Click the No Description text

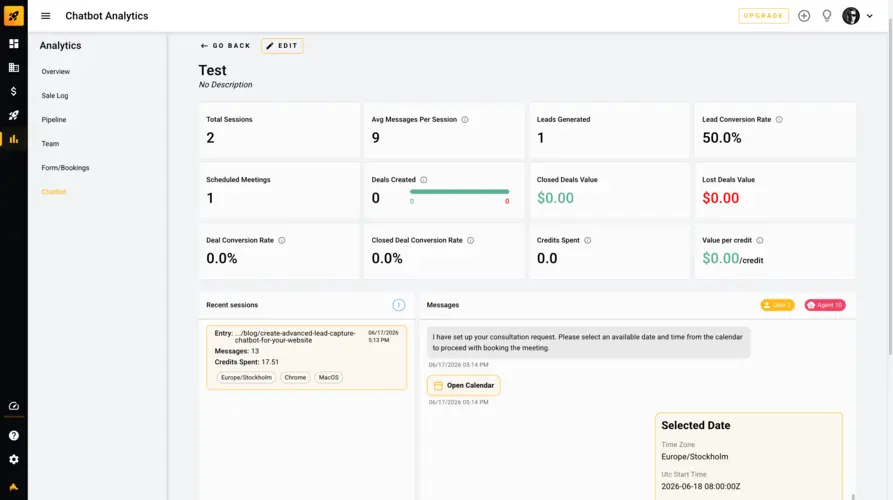[226, 85]
